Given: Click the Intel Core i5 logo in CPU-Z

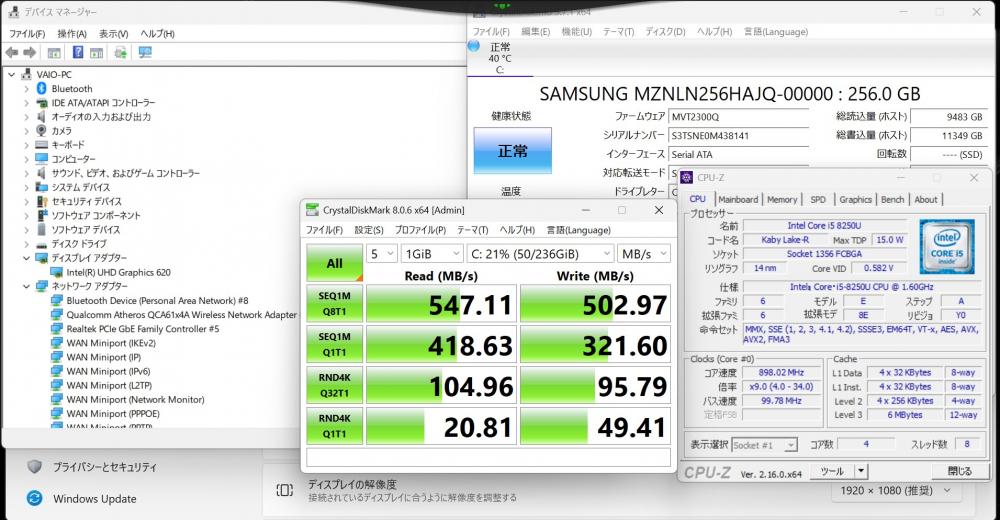Looking at the screenshot, I should pos(946,246).
